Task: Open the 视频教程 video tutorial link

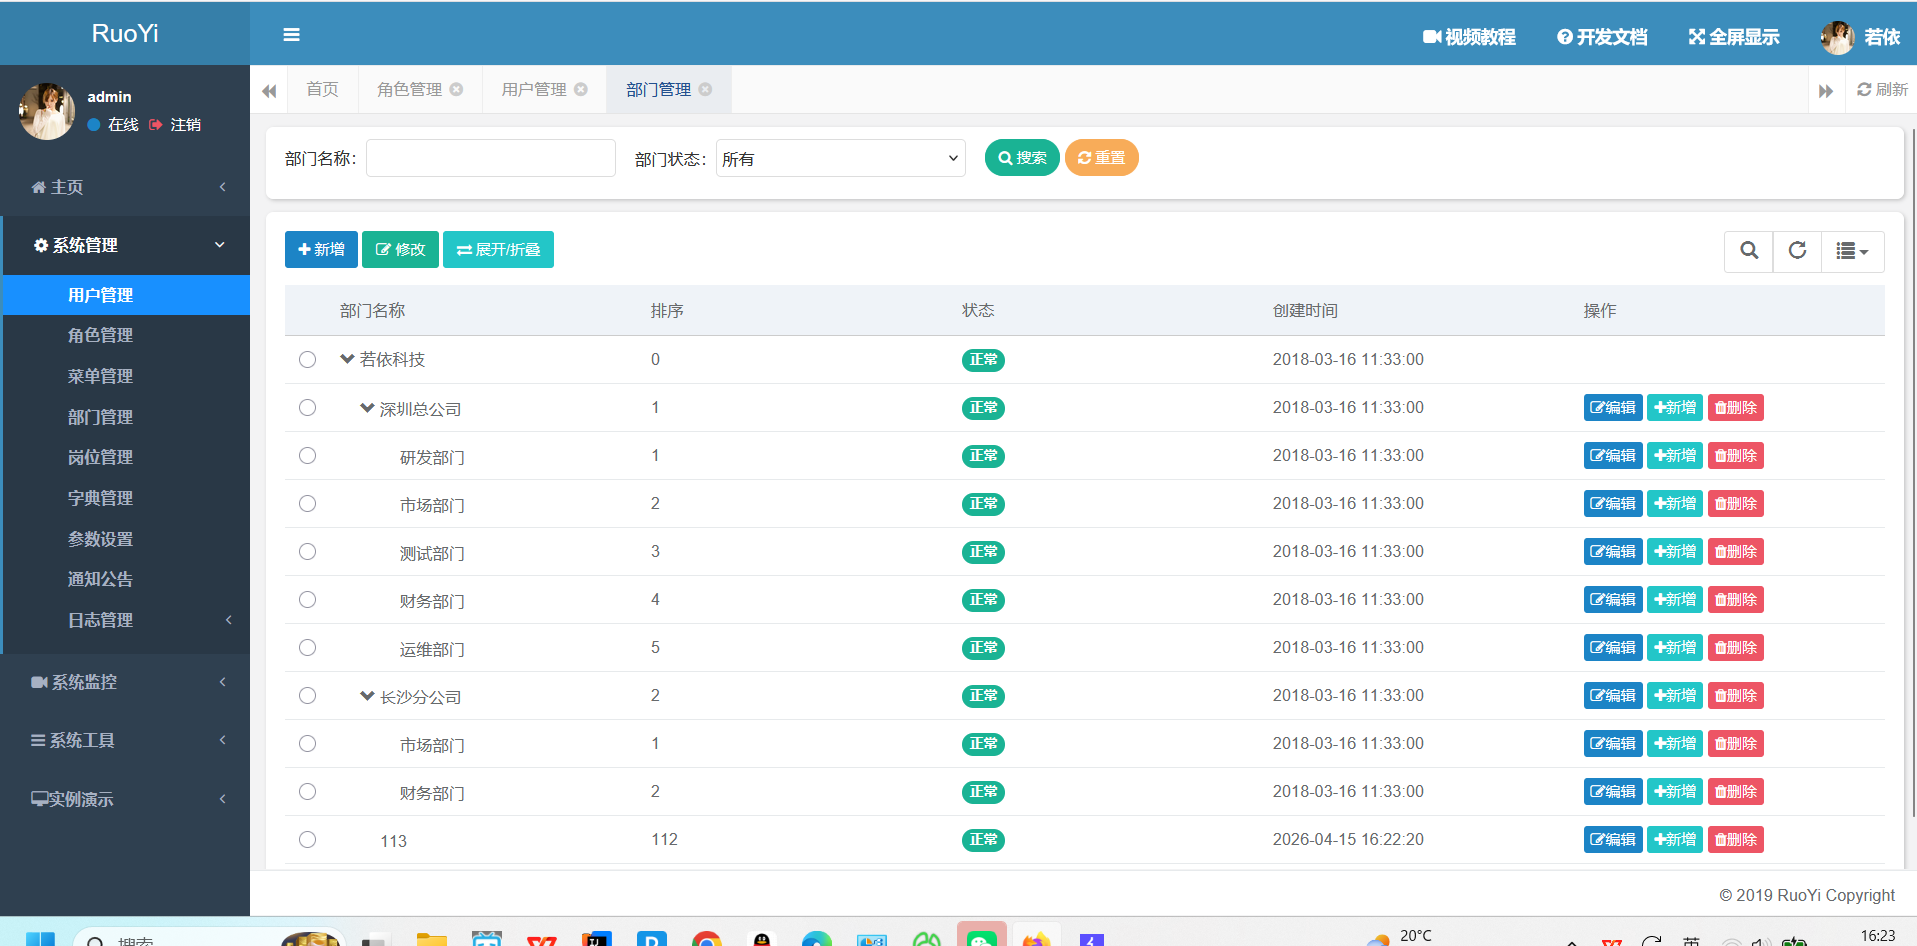Action: (1469, 37)
